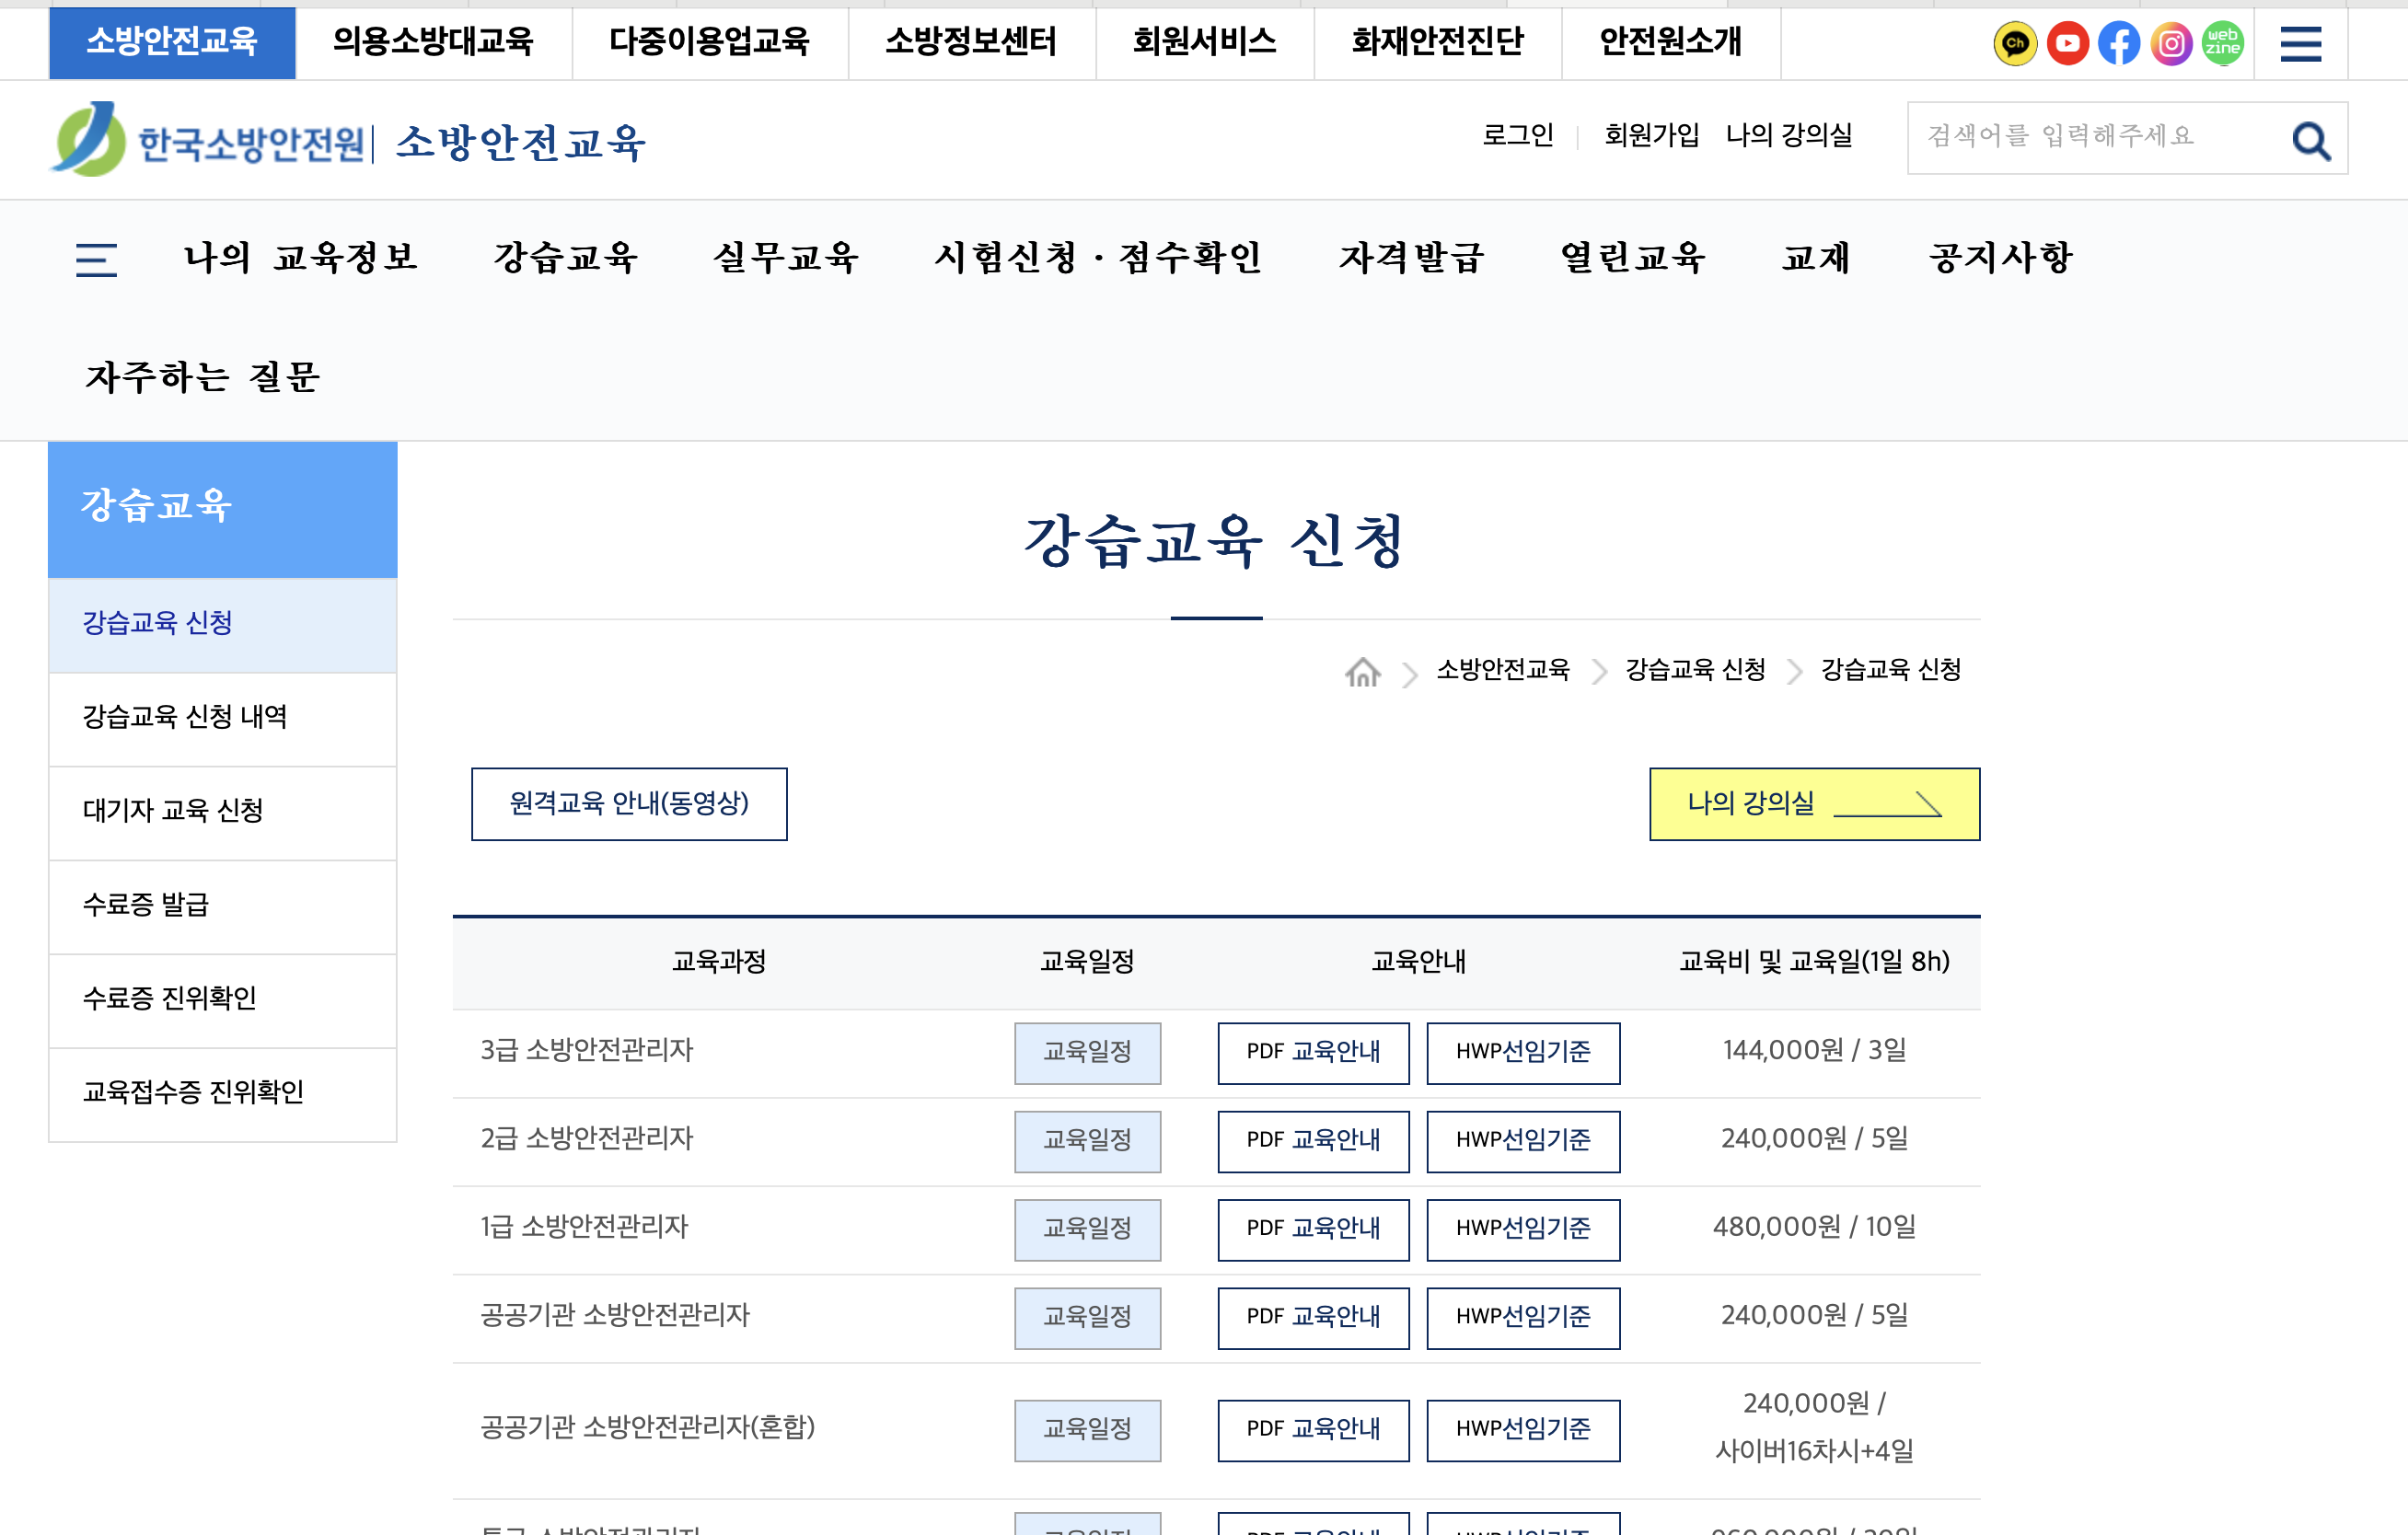Select the 화재안전진단 top tab
The image size is (2408, 1535).
(x=1437, y=41)
